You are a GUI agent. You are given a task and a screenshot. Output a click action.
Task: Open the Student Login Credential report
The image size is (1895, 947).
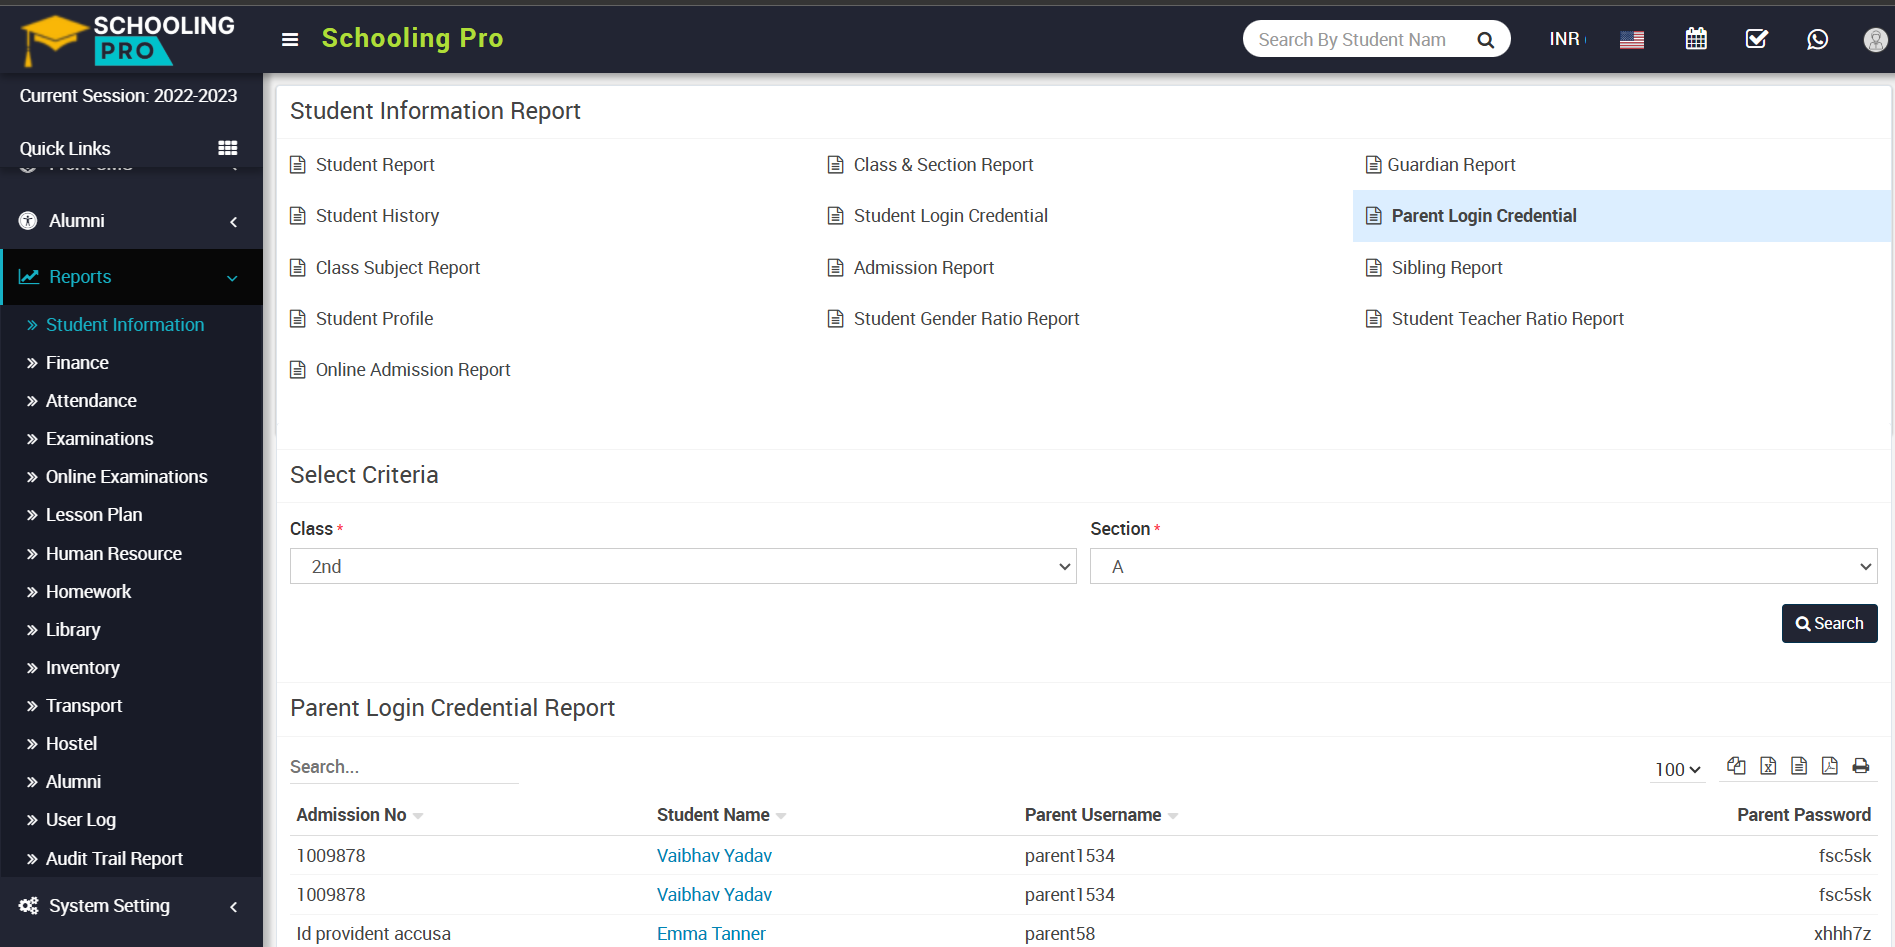[950, 216]
